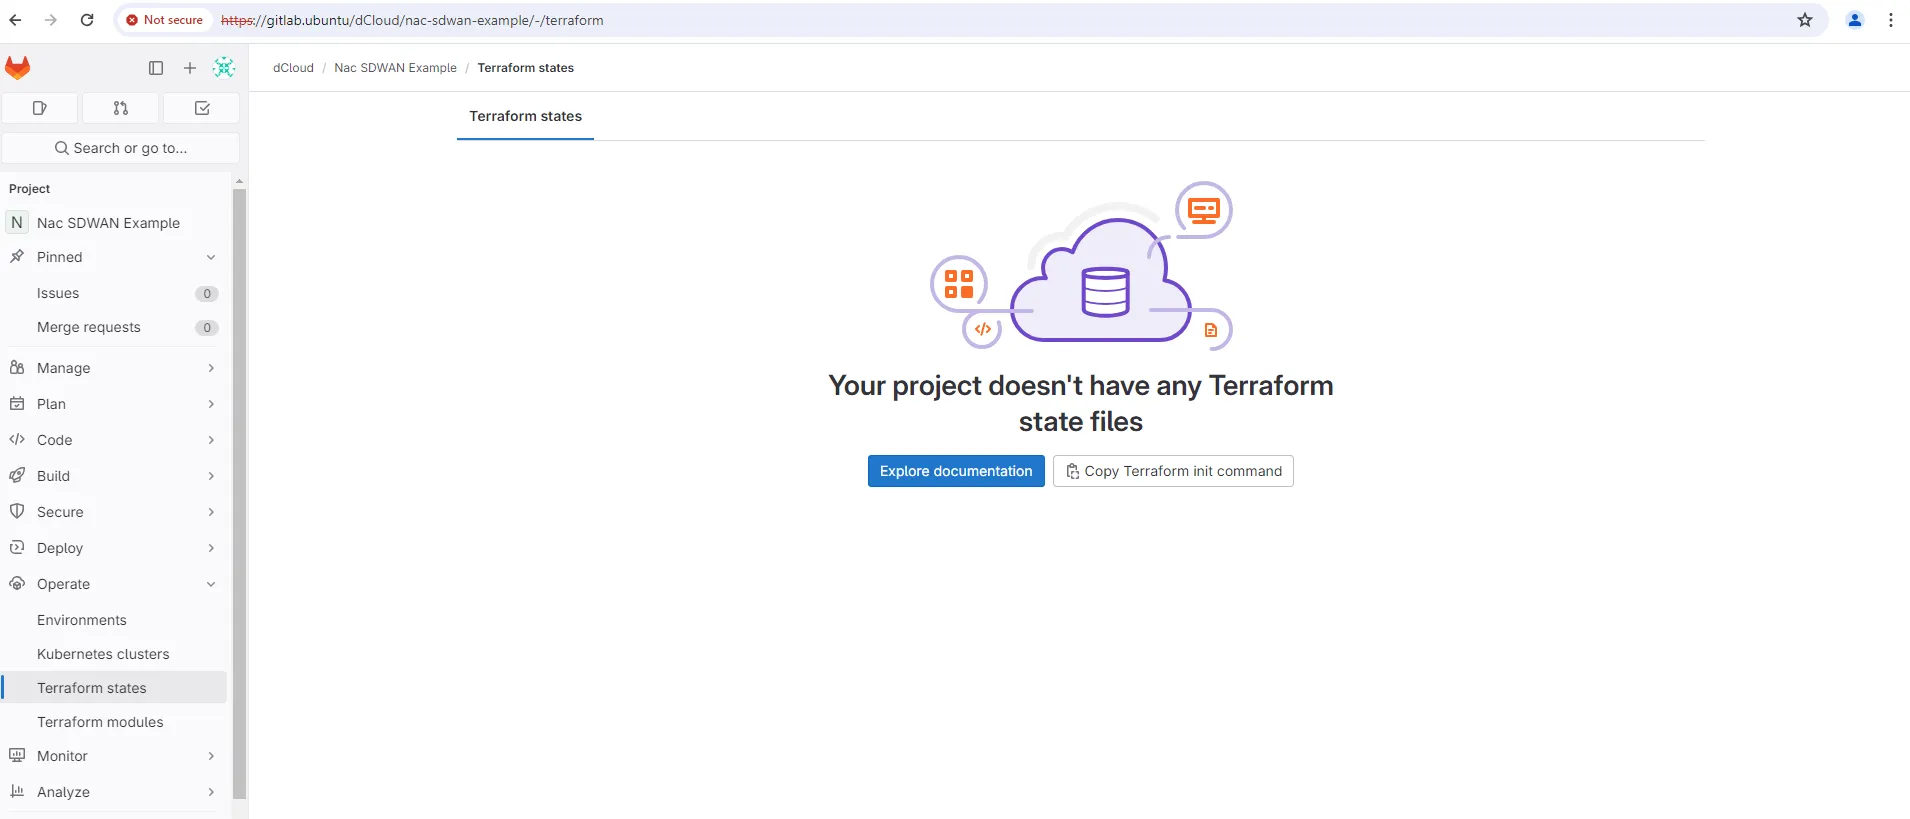Screen dimensions: 1910x819
Task: Click the Search or go to field
Action: pyautogui.click(x=121, y=148)
